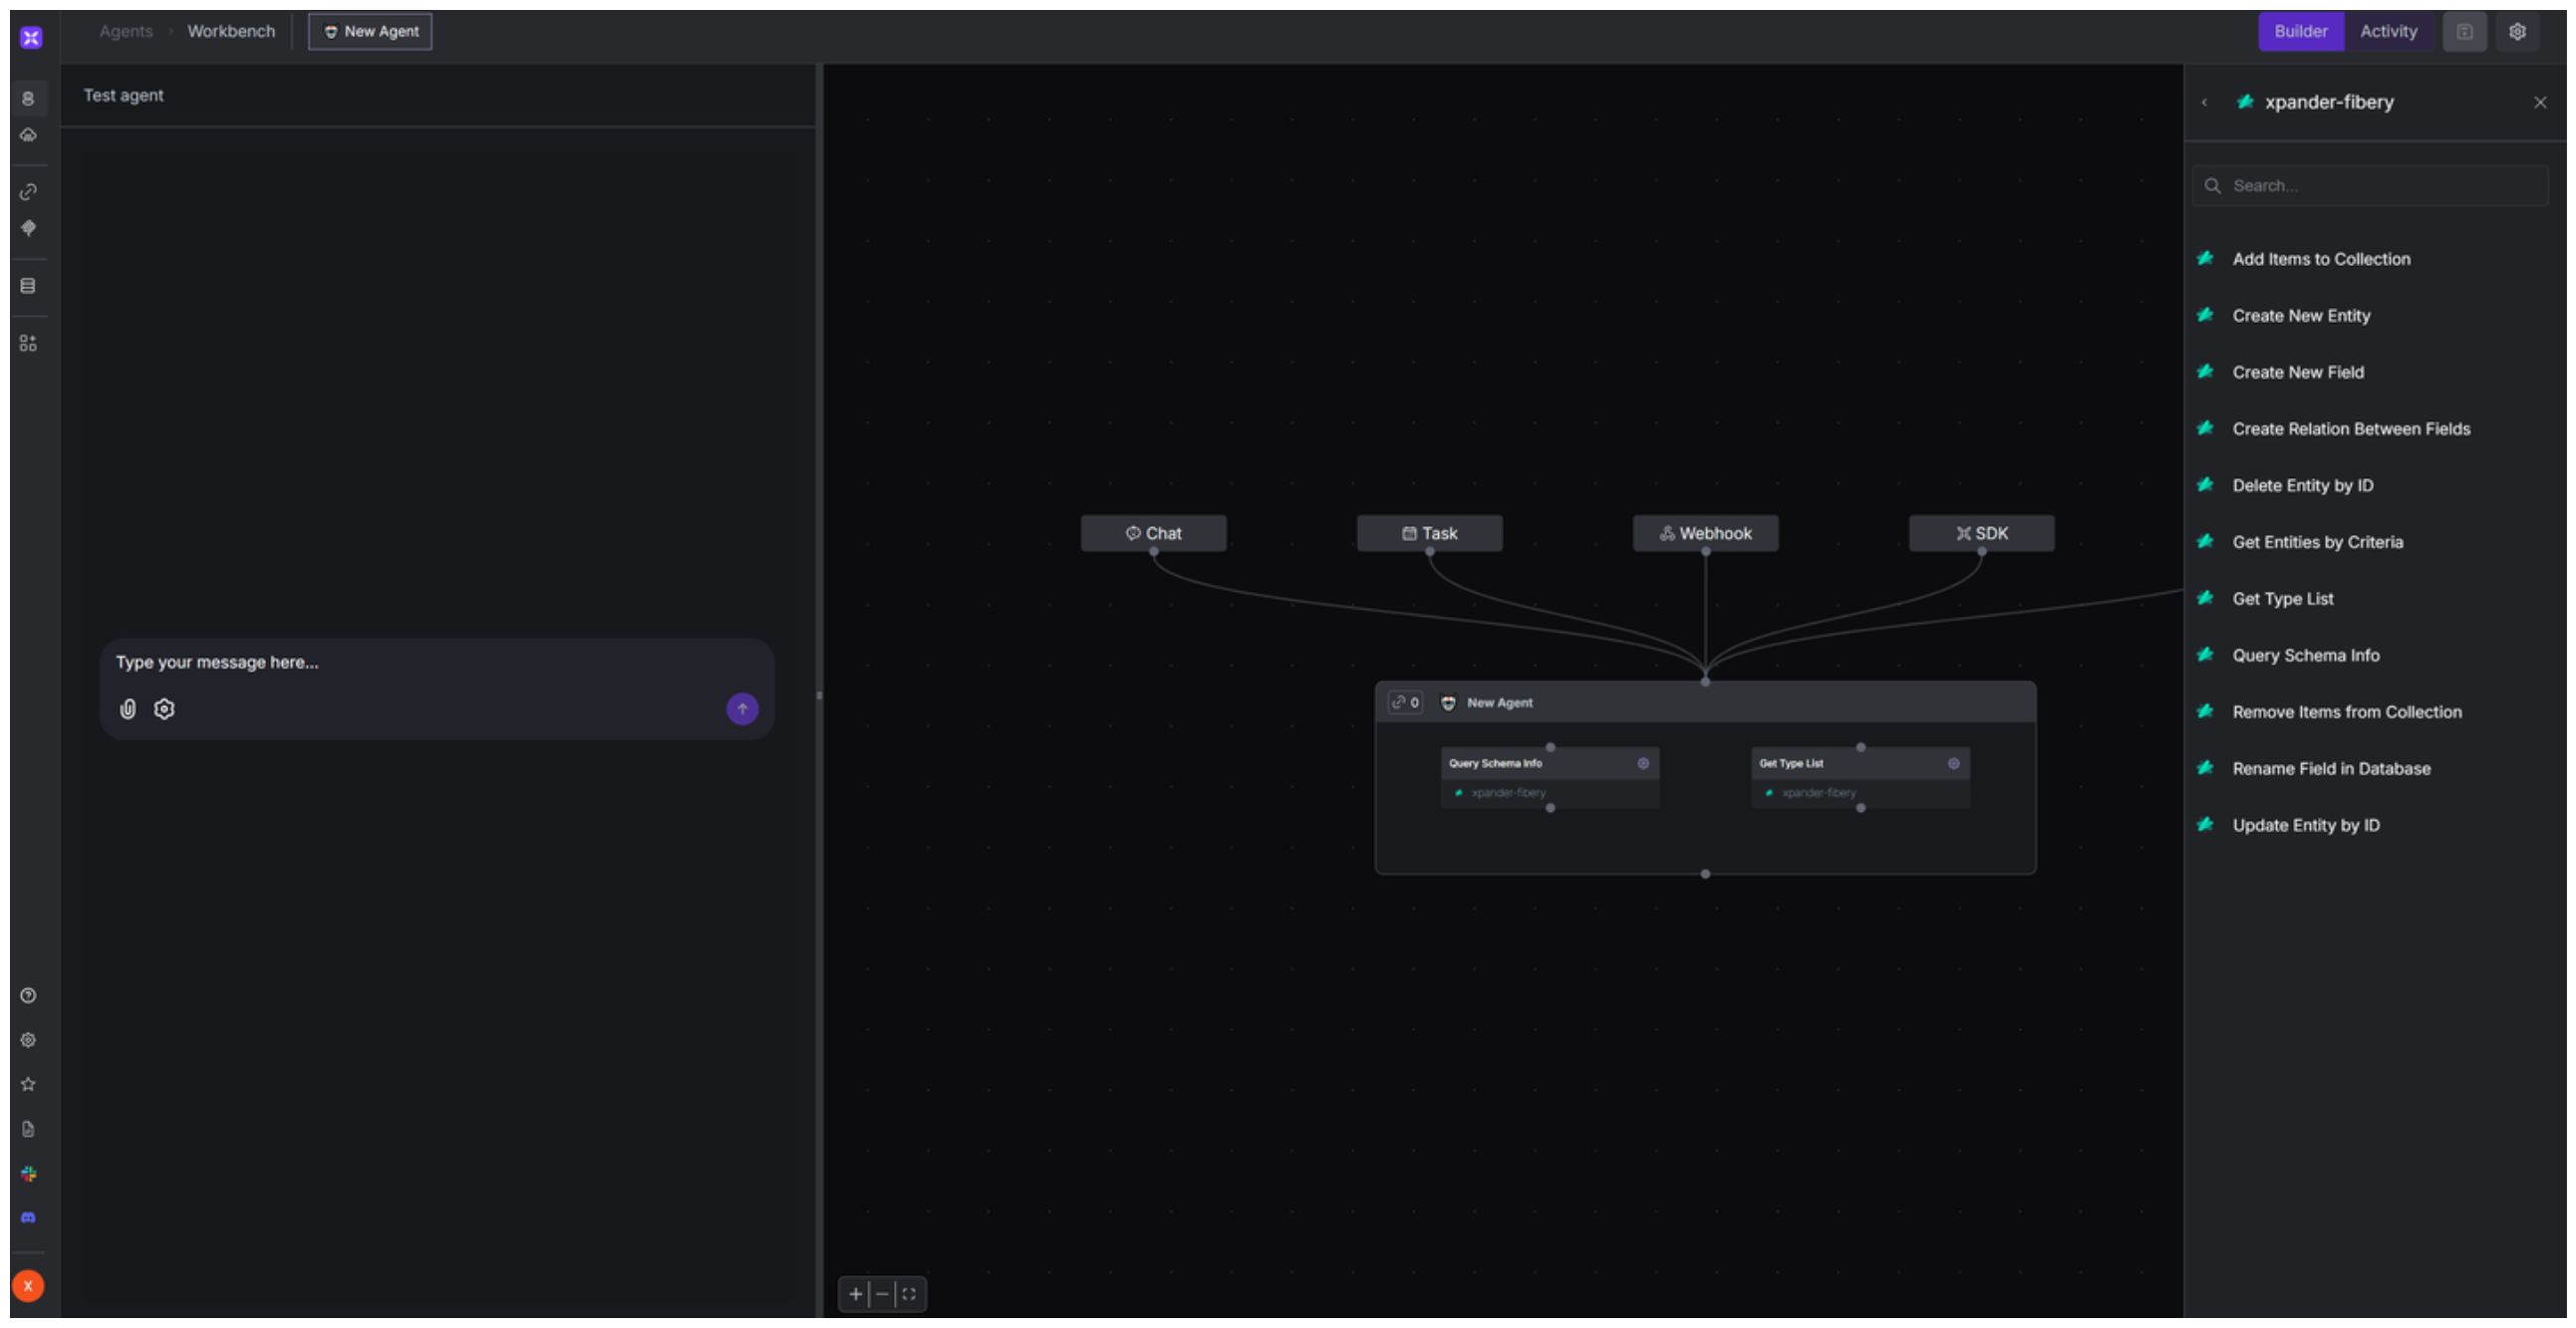Select Create New Entity operation
This screenshot has height=1328, width=2576.
2301,316
